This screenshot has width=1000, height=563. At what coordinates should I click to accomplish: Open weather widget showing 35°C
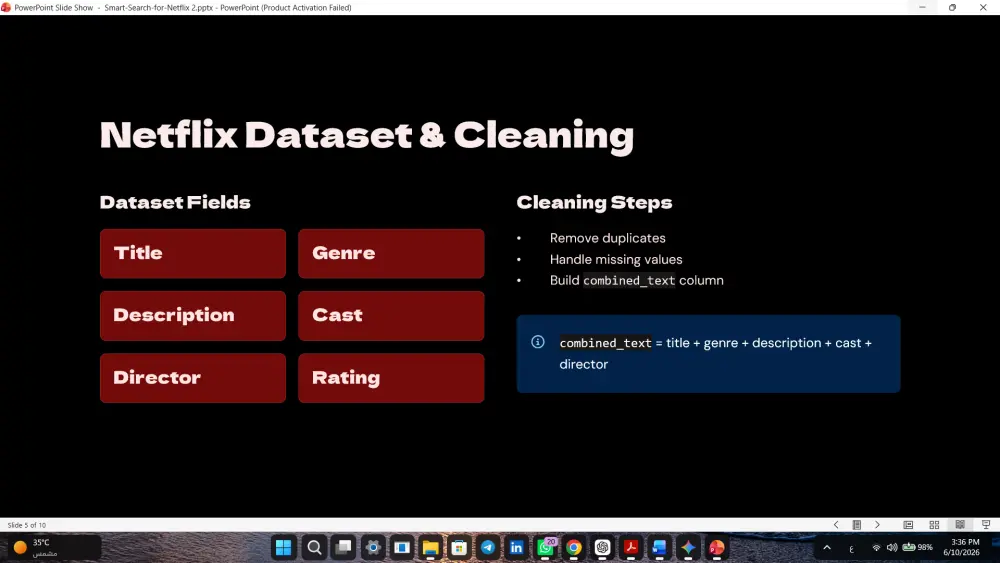tap(54, 547)
